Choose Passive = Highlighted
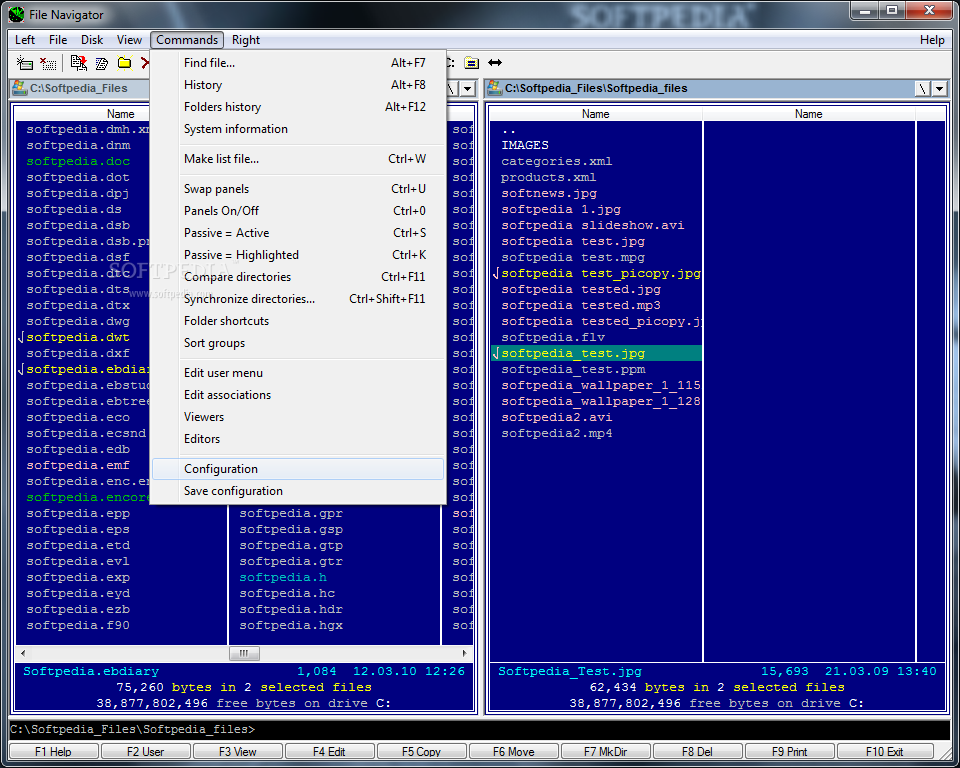The image size is (960, 768). point(298,255)
